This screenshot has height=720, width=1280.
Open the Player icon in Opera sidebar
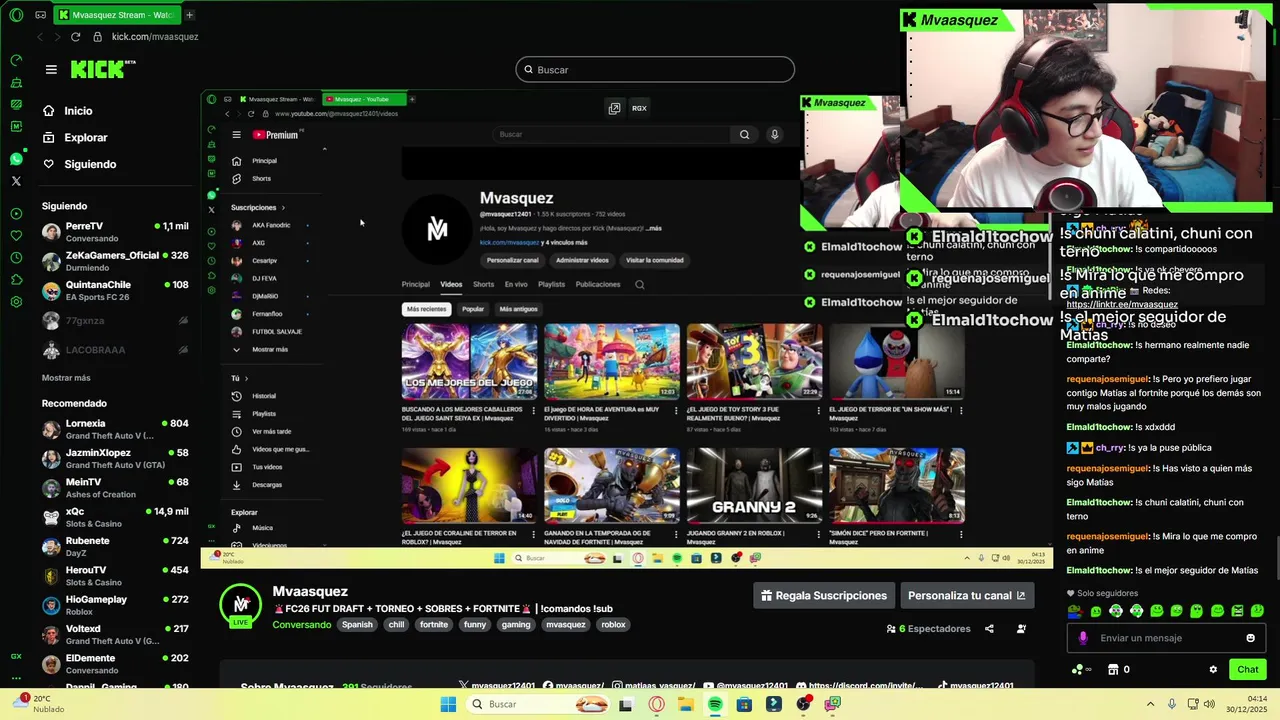point(16,214)
